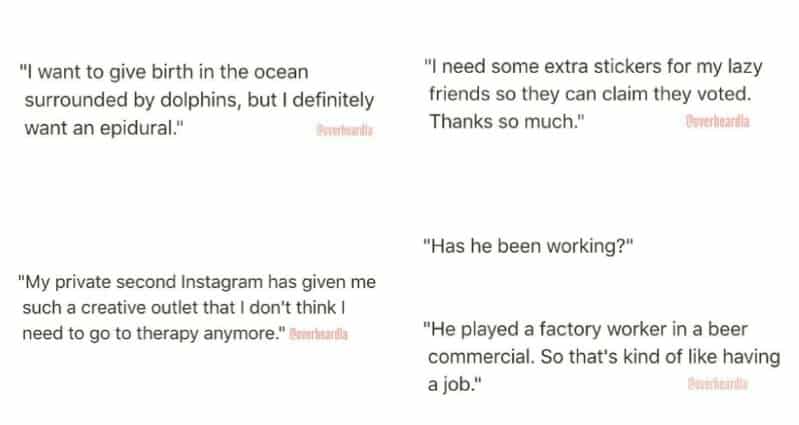
Task: Click the @overheardla watermark beside 'a job'
Action: [x=718, y=384]
